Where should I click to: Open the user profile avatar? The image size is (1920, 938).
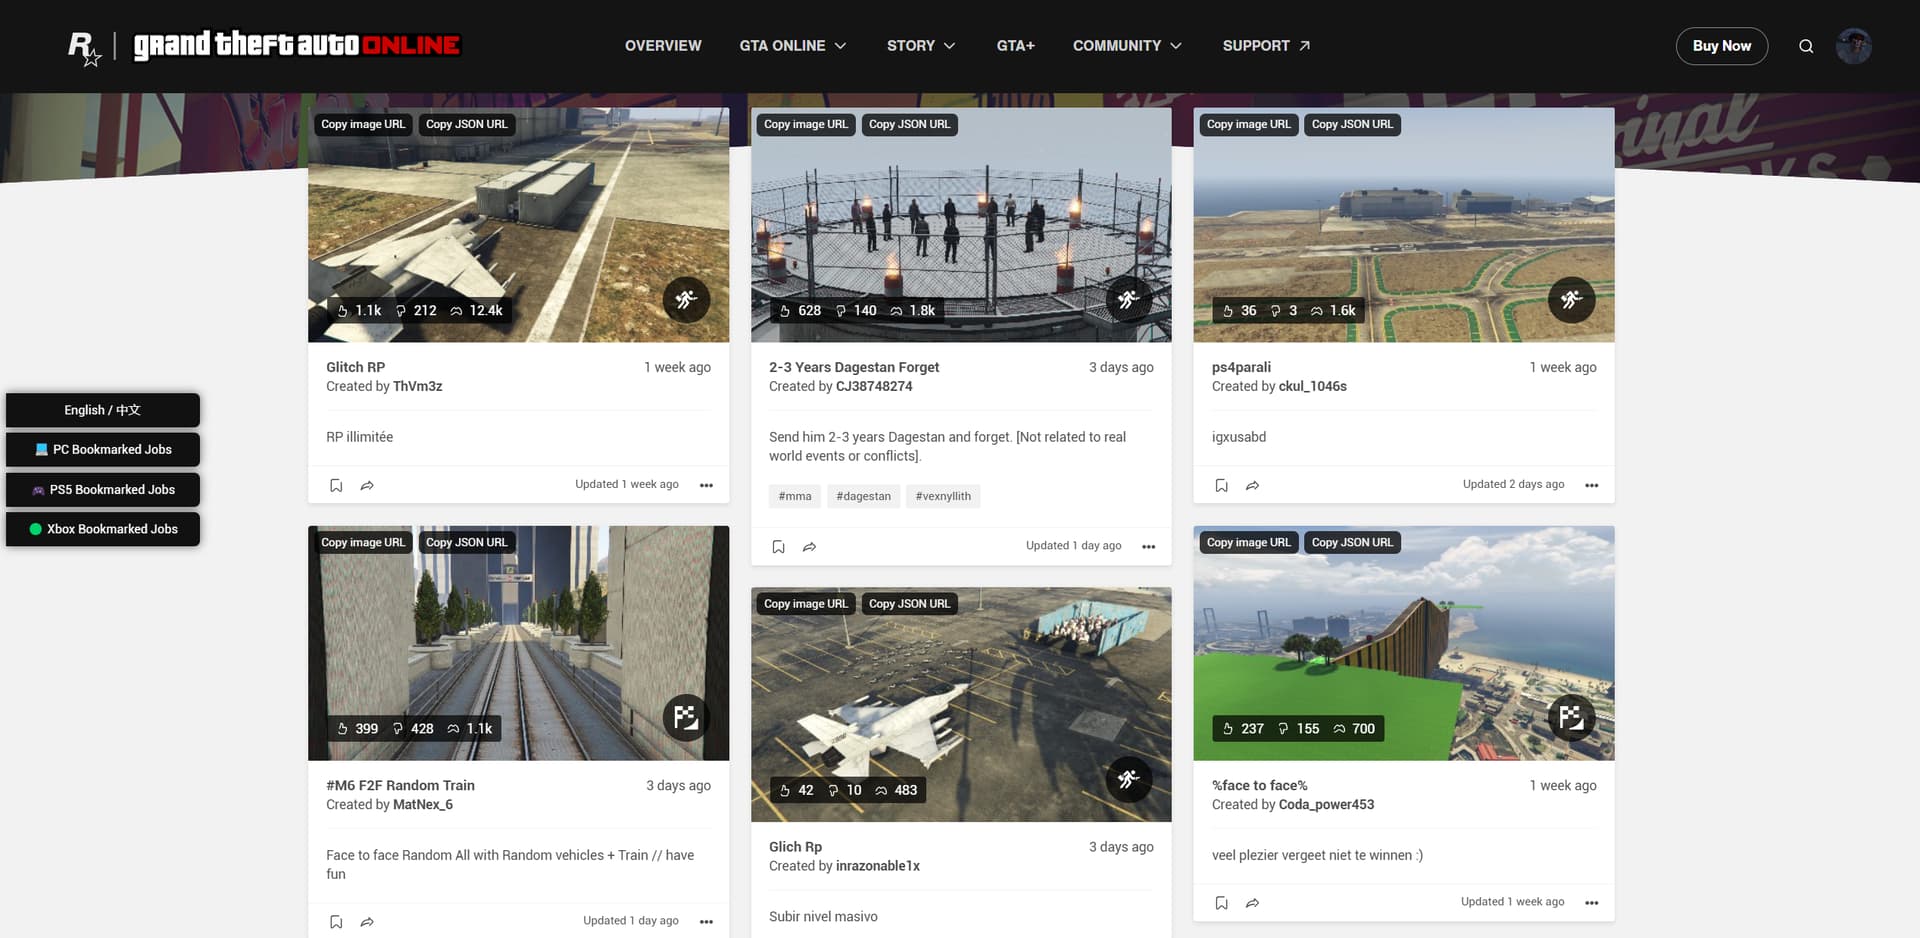[x=1854, y=46]
